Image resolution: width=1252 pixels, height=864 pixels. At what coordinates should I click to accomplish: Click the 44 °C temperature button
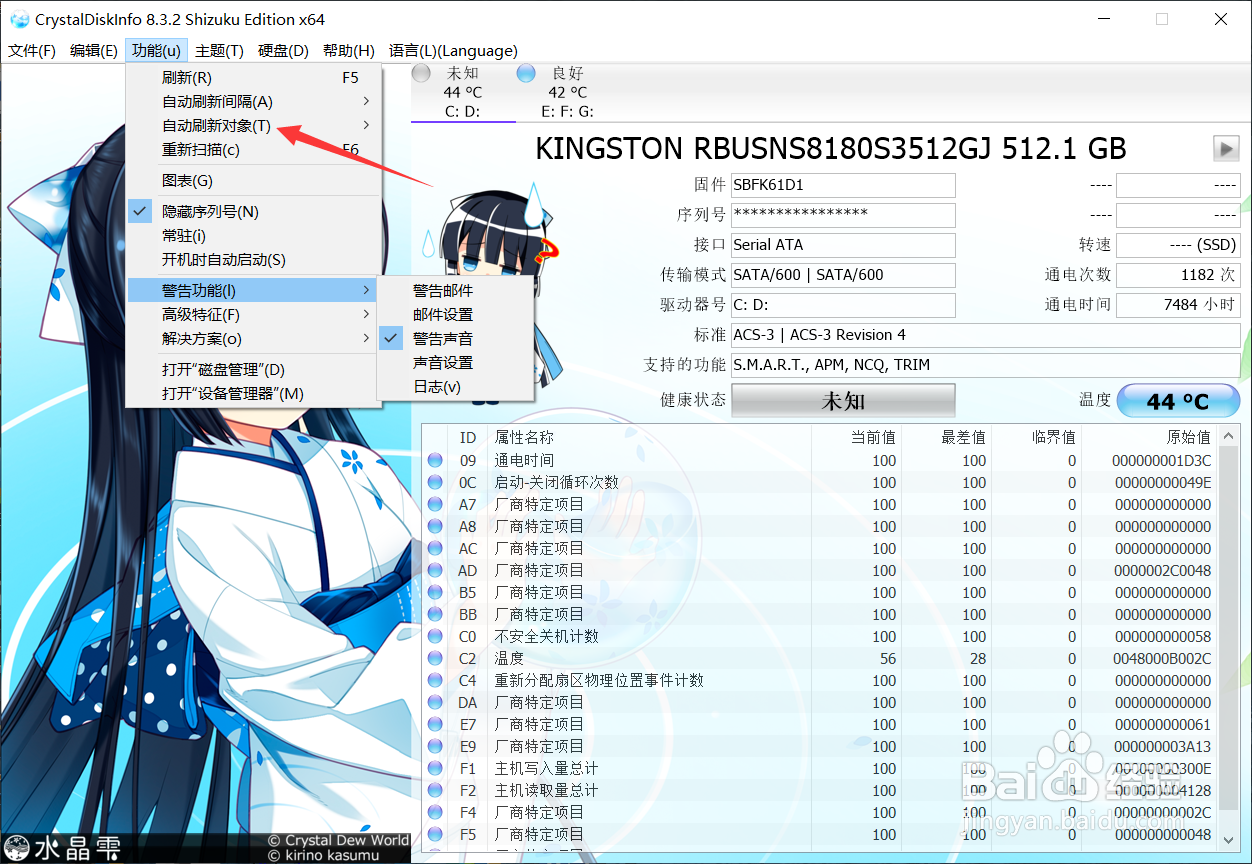(1178, 401)
